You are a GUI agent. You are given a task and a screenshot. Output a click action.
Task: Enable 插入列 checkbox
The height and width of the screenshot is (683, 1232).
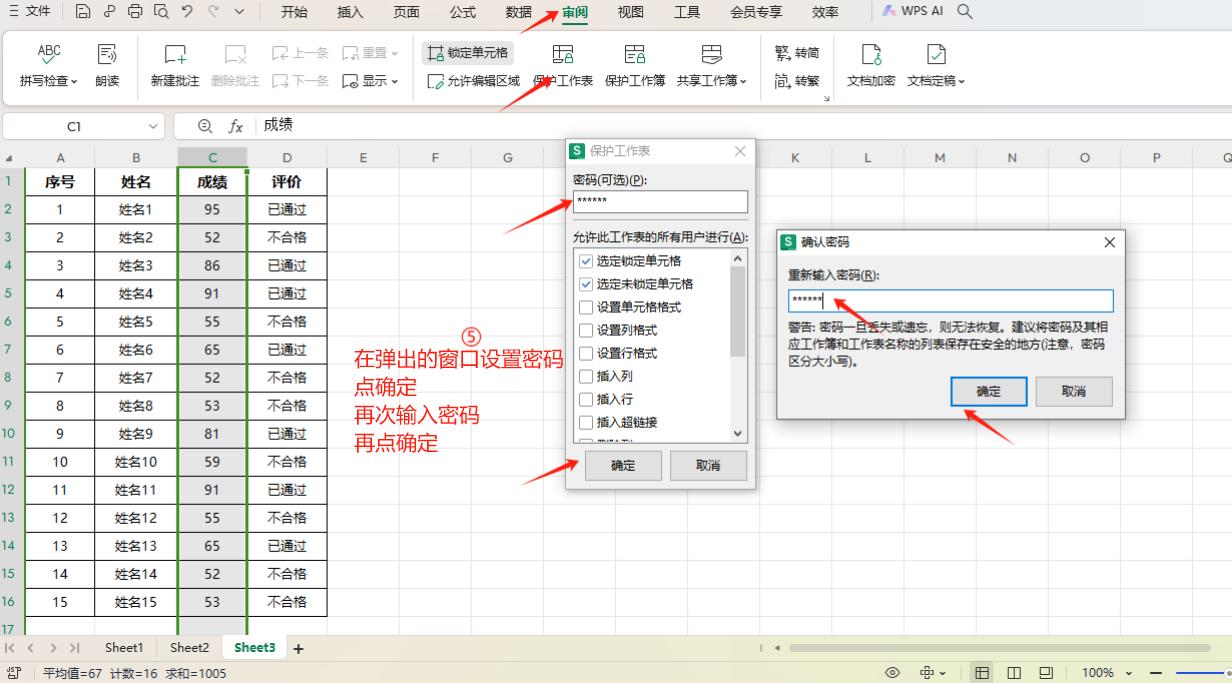point(586,376)
